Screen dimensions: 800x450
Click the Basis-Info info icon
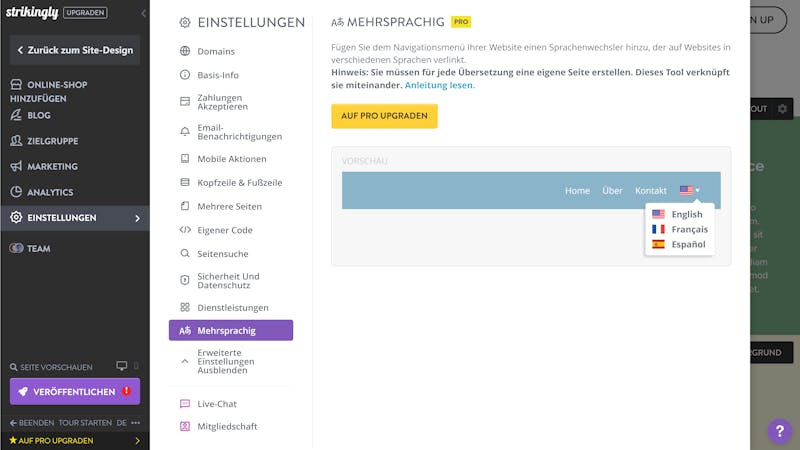coord(185,75)
